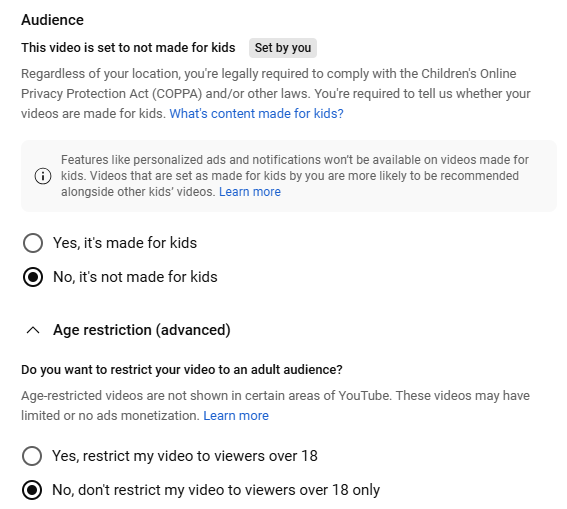Click the personalized ads notice text
This screenshot has height=509, width=567.
(295, 176)
